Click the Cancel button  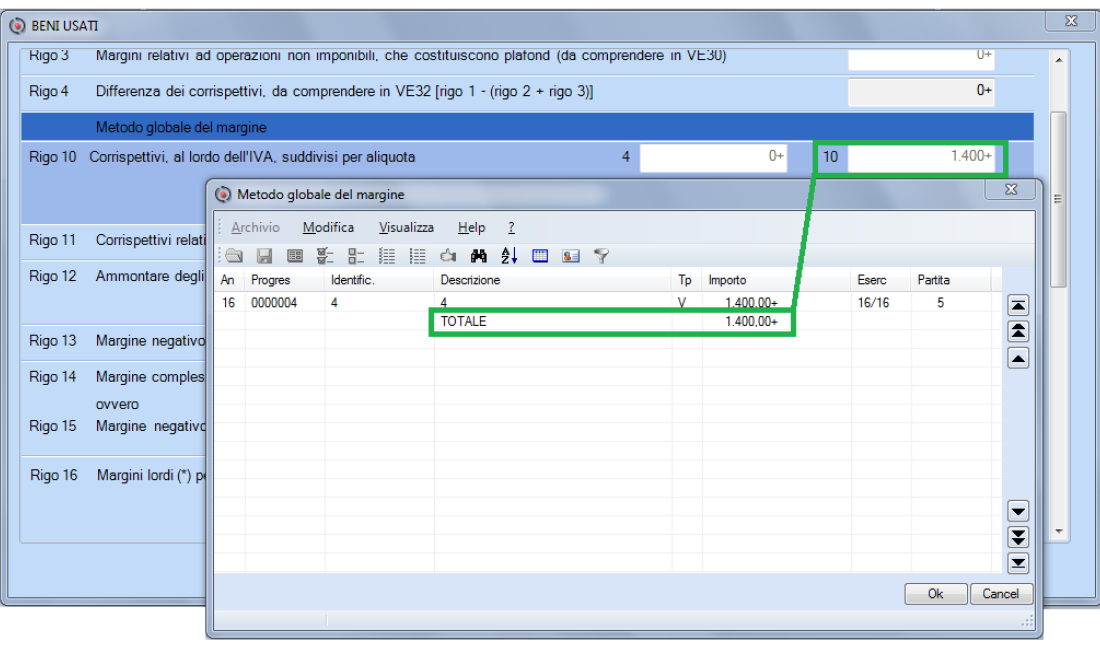[x=1000, y=594]
